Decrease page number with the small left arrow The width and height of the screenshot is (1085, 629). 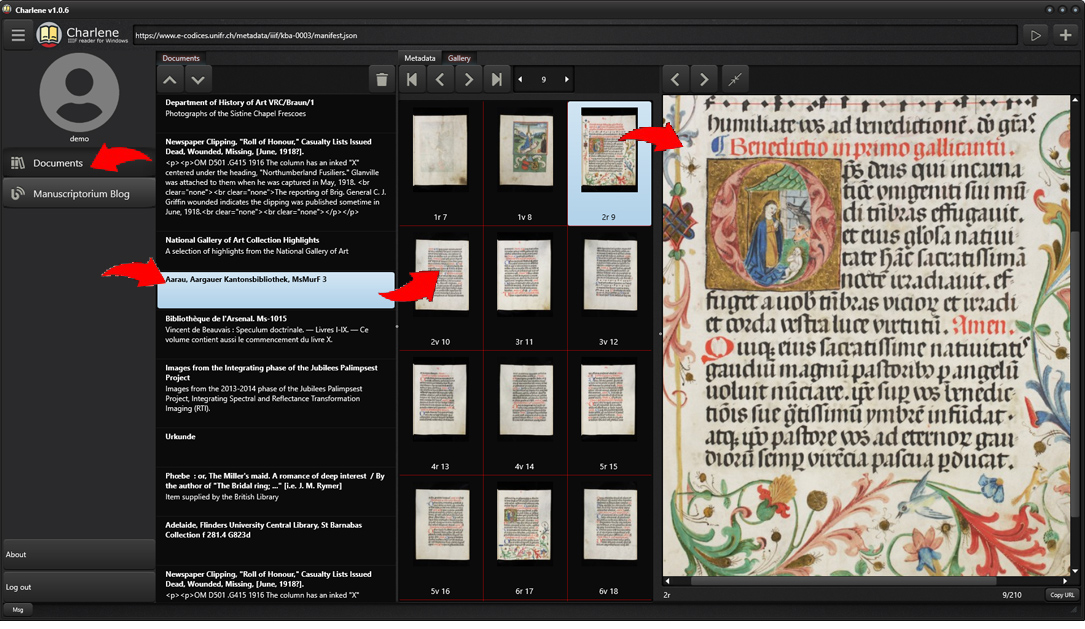520,80
